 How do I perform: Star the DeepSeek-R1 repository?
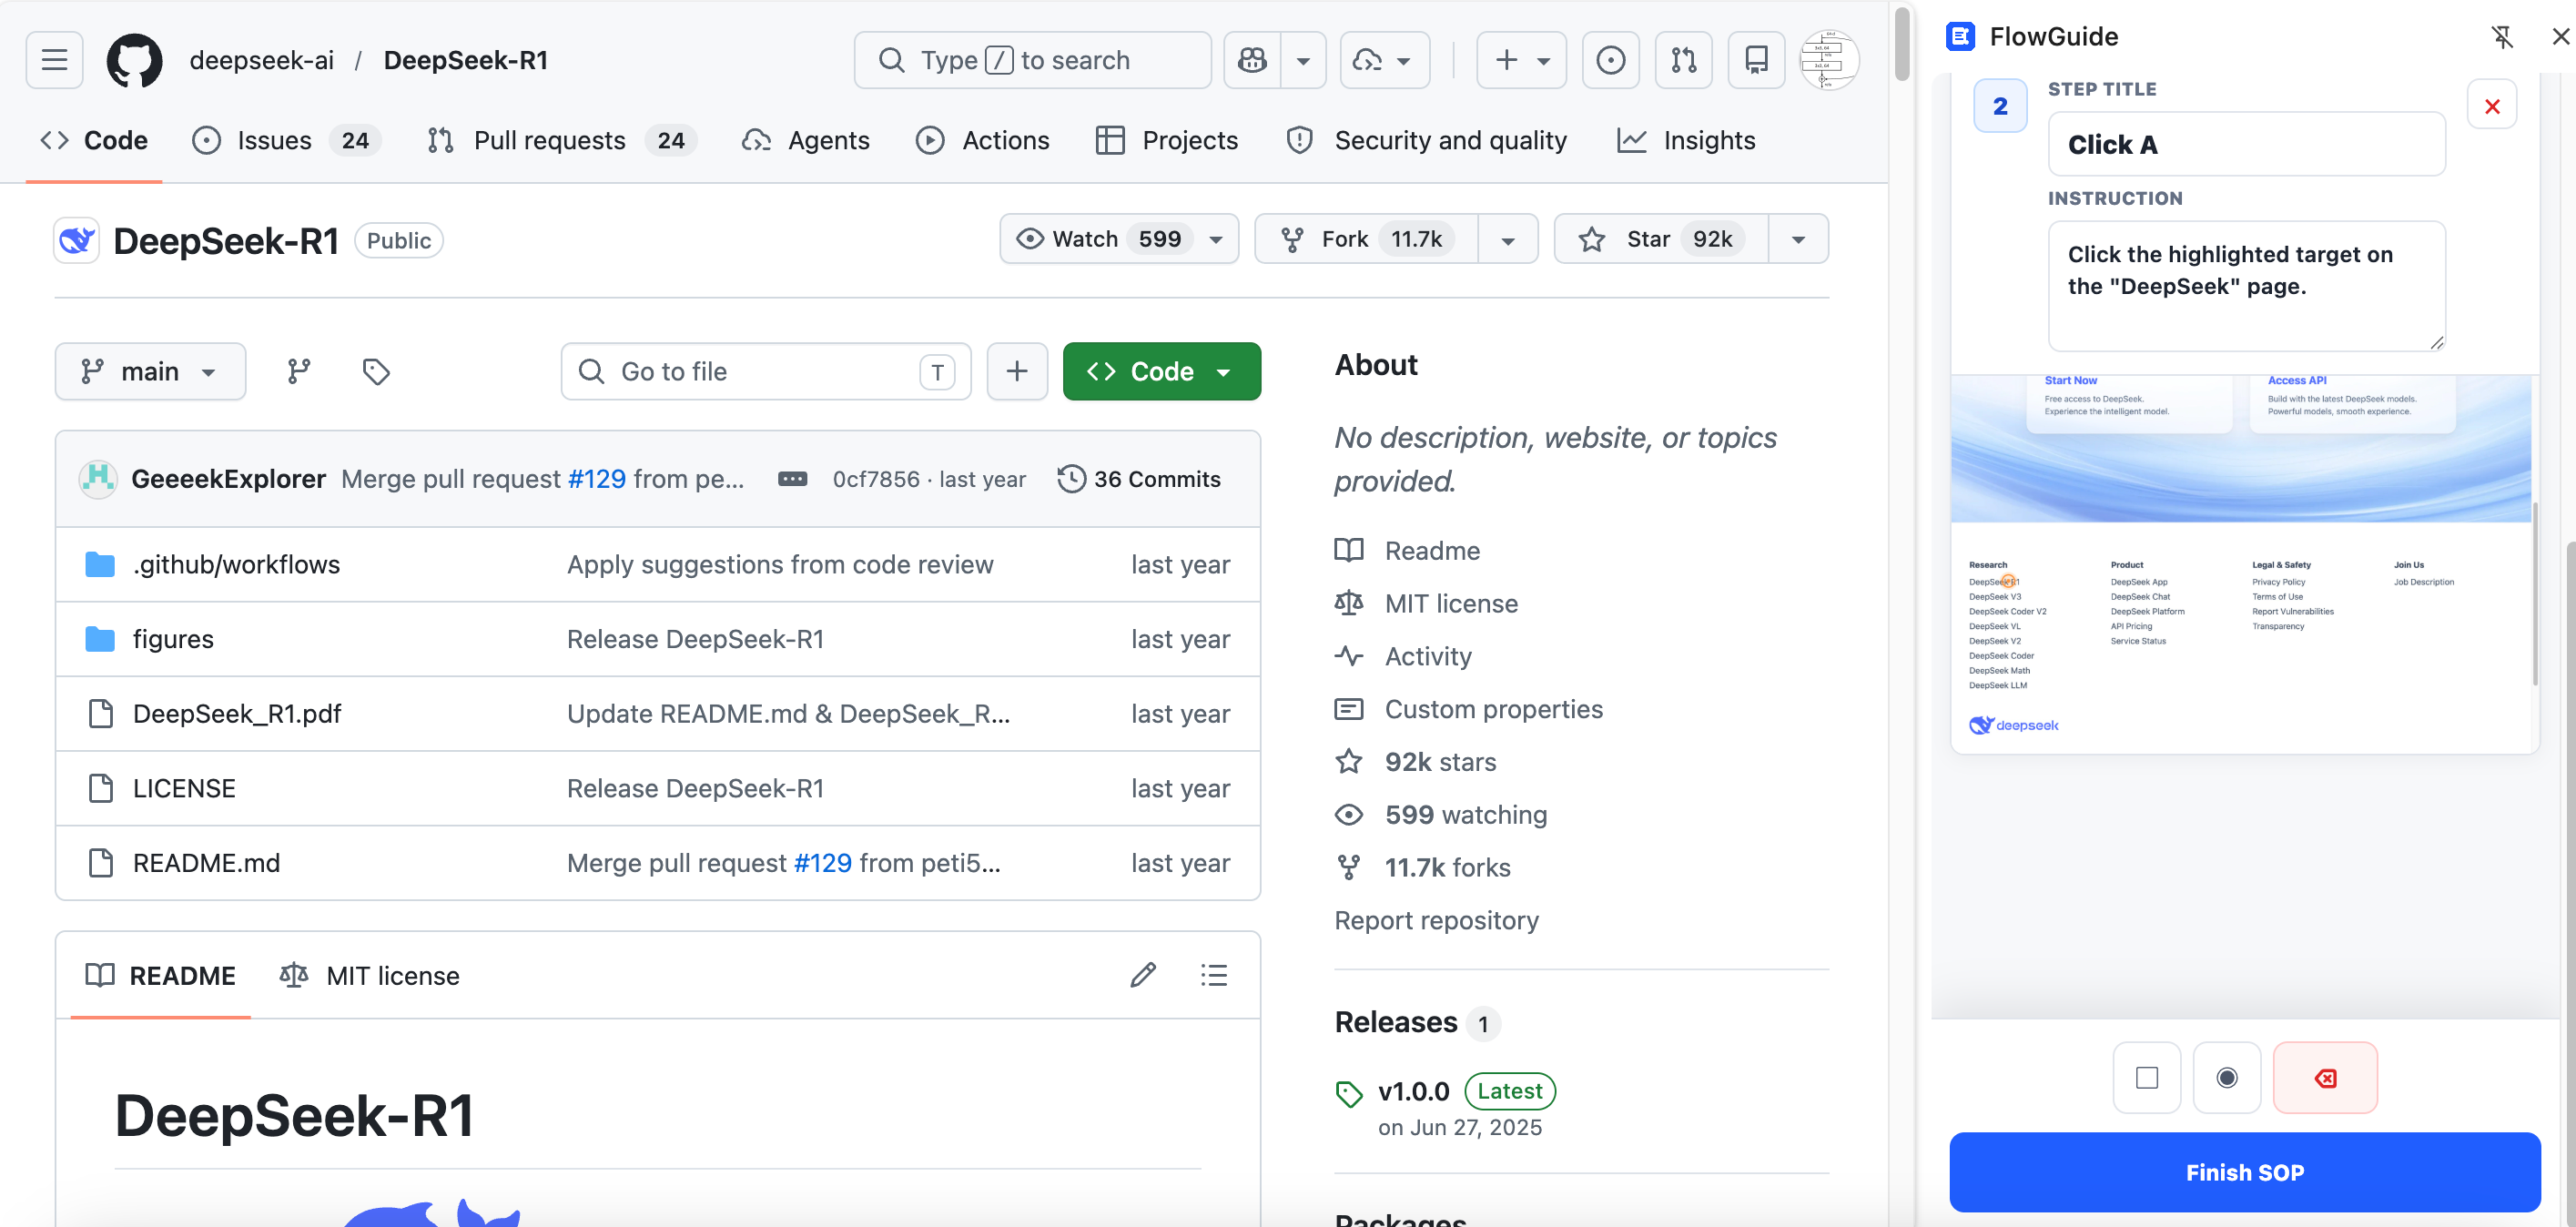point(1661,239)
